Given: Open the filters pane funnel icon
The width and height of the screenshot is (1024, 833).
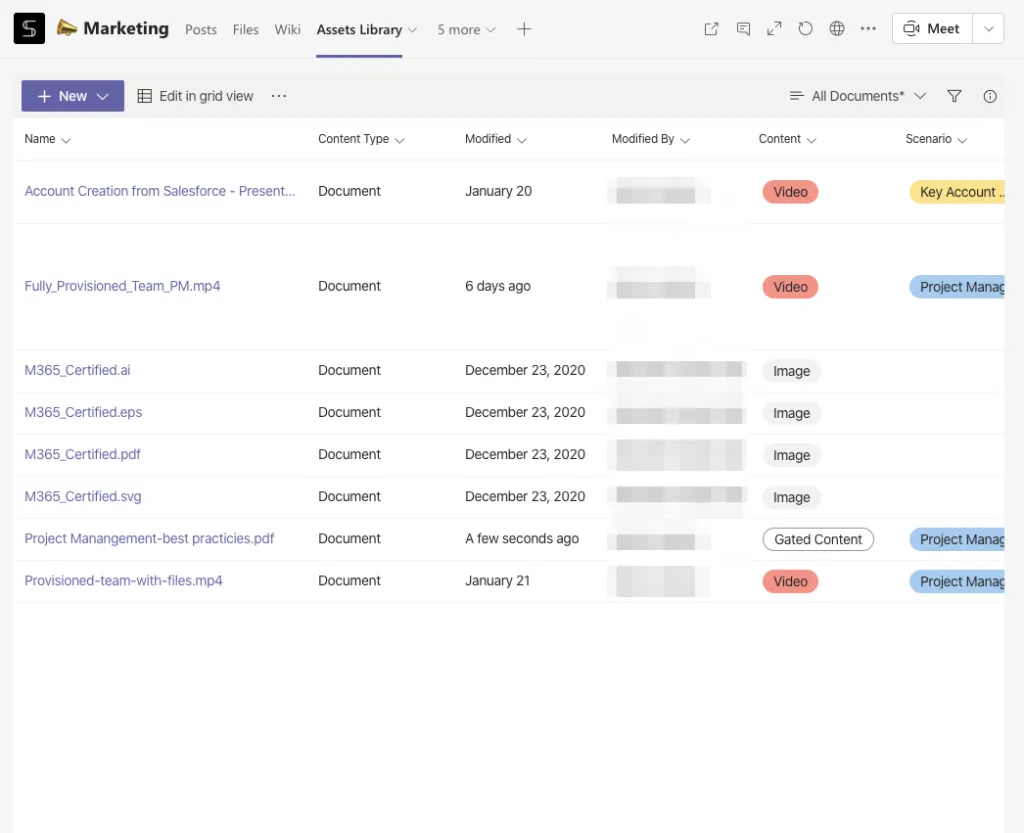Looking at the screenshot, I should (x=954, y=96).
